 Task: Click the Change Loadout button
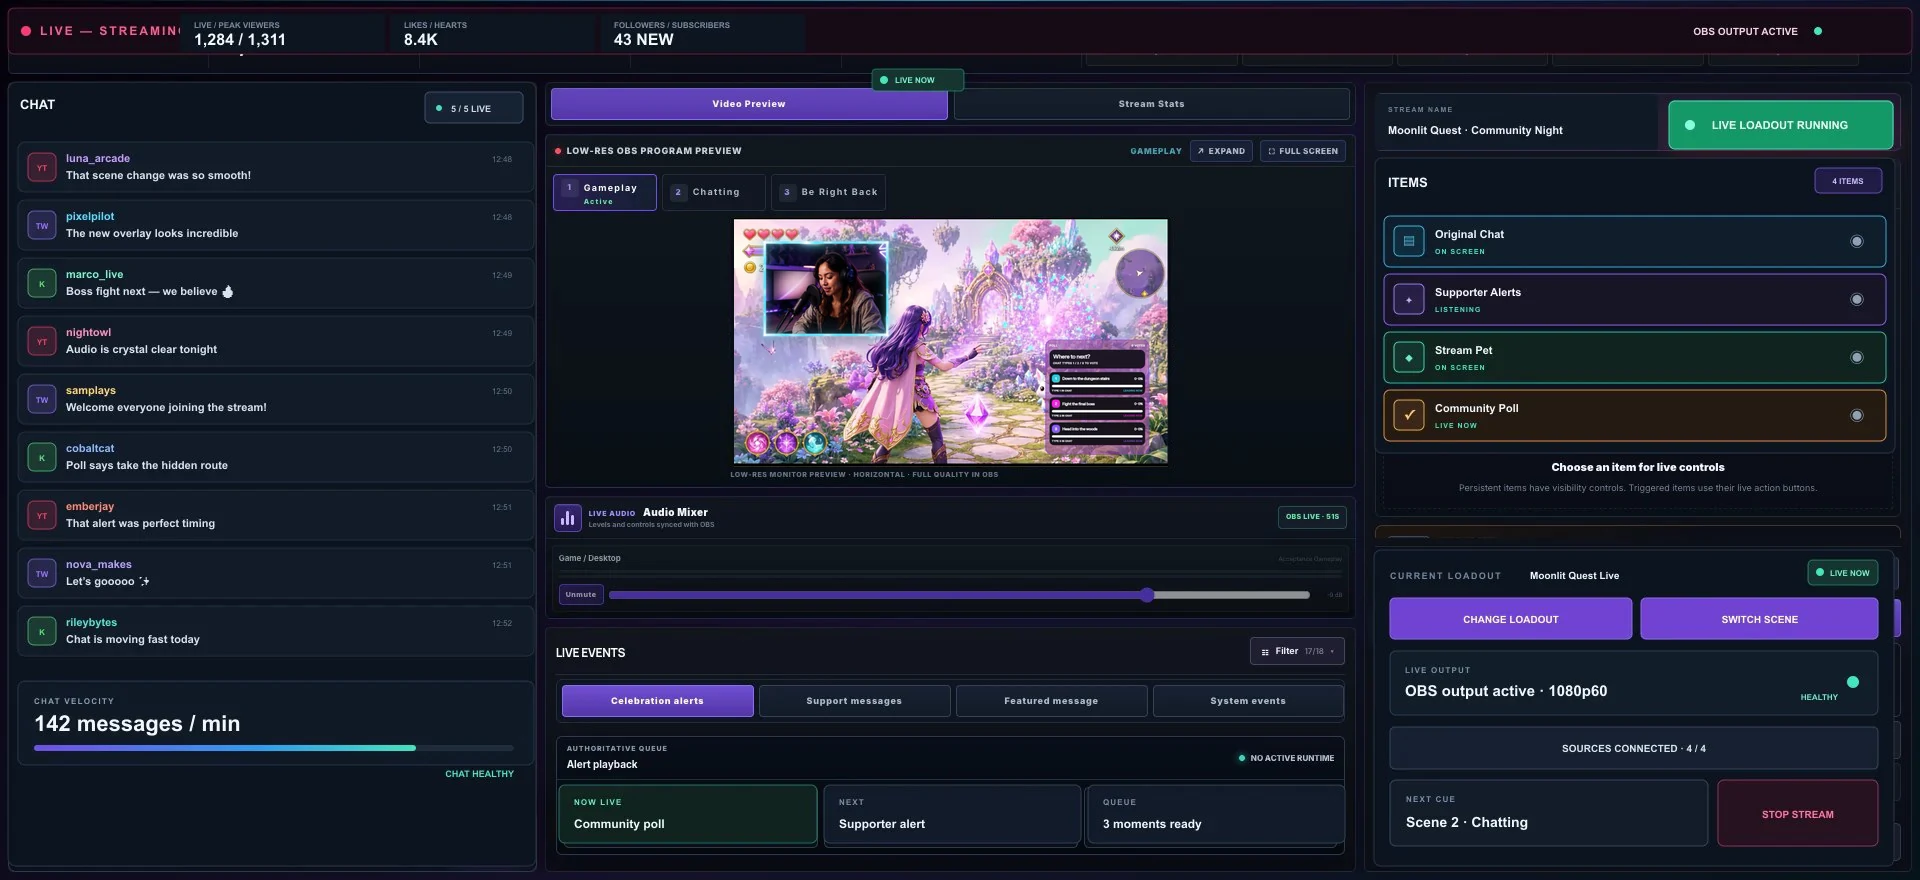pos(1510,619)
